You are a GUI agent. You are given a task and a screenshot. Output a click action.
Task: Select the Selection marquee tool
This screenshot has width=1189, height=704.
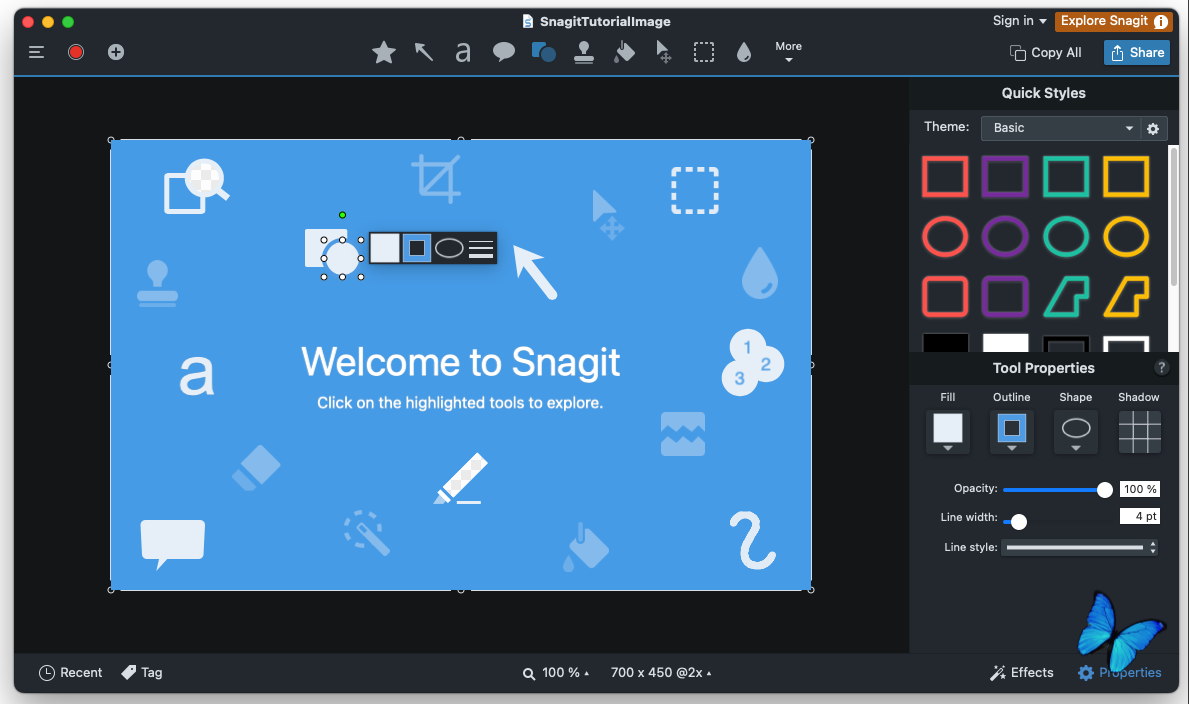point(704,52)
